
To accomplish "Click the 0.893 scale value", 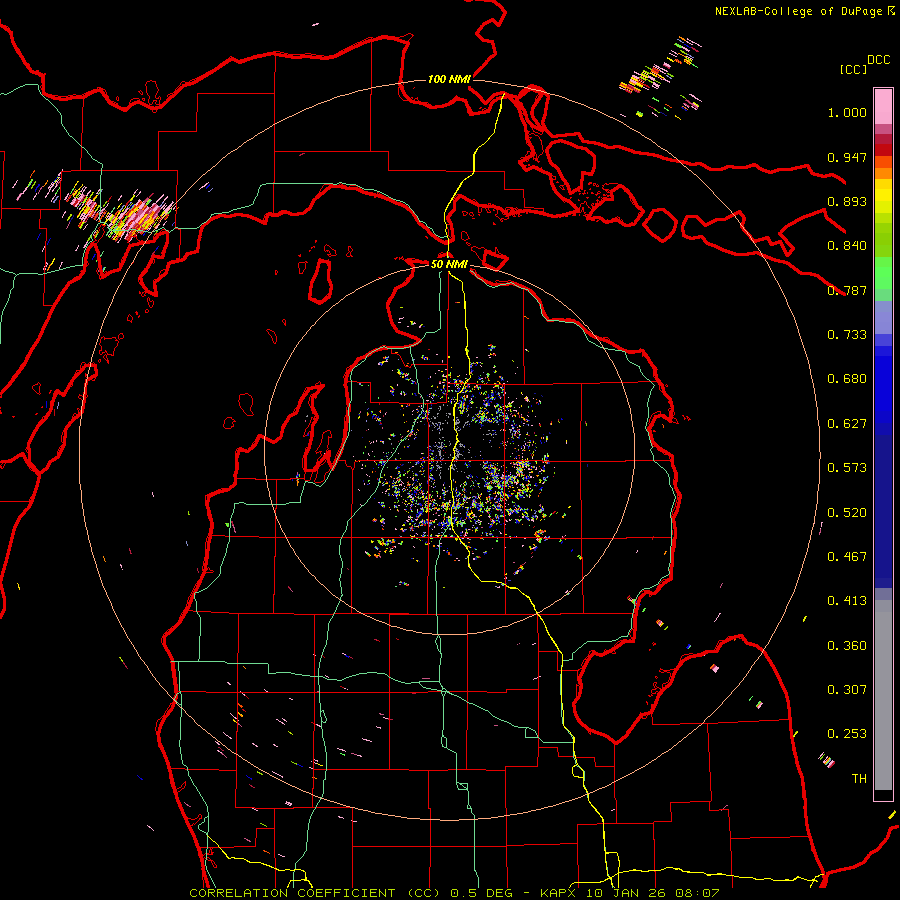I will pyautogui.click(x=847, y=201).
